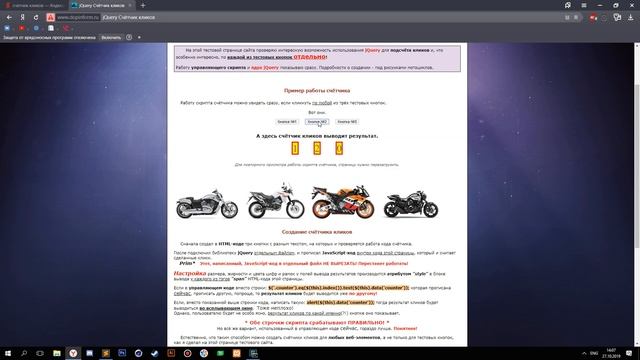The image size is (640, 360).
Task: Click the address bar site domain
Action: 78,17
